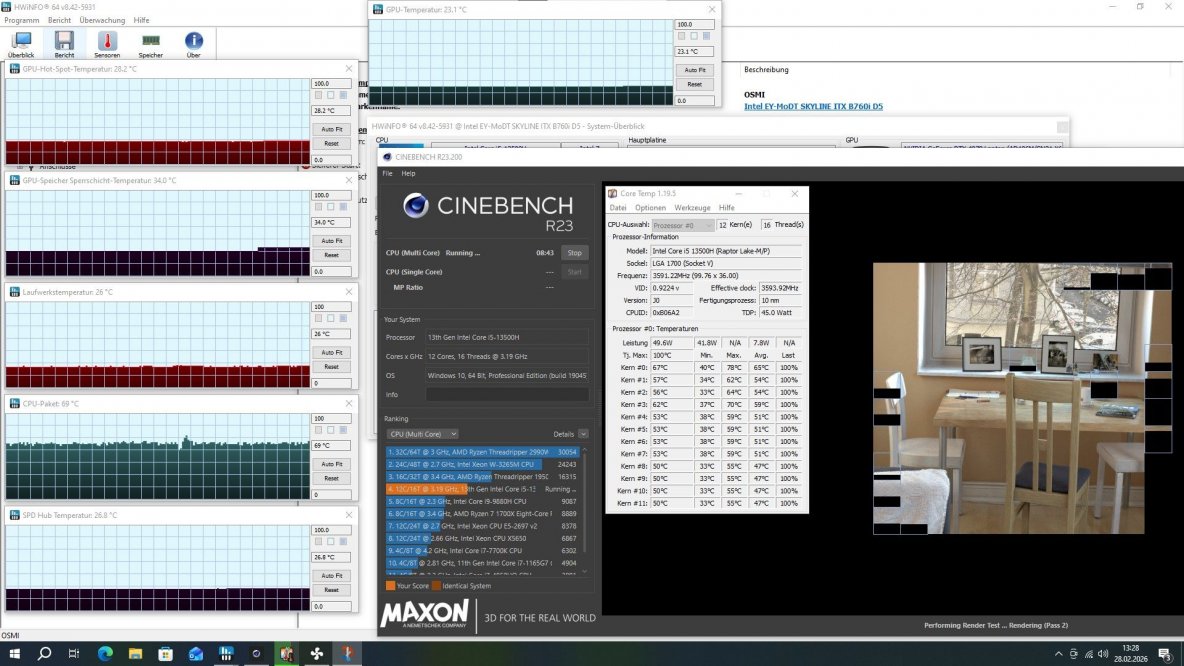Open the Überblick toolbar icon in HWiNFO
Image resolution: width=1184 pixels, height=666 pixels.
[x=21, y=45]
